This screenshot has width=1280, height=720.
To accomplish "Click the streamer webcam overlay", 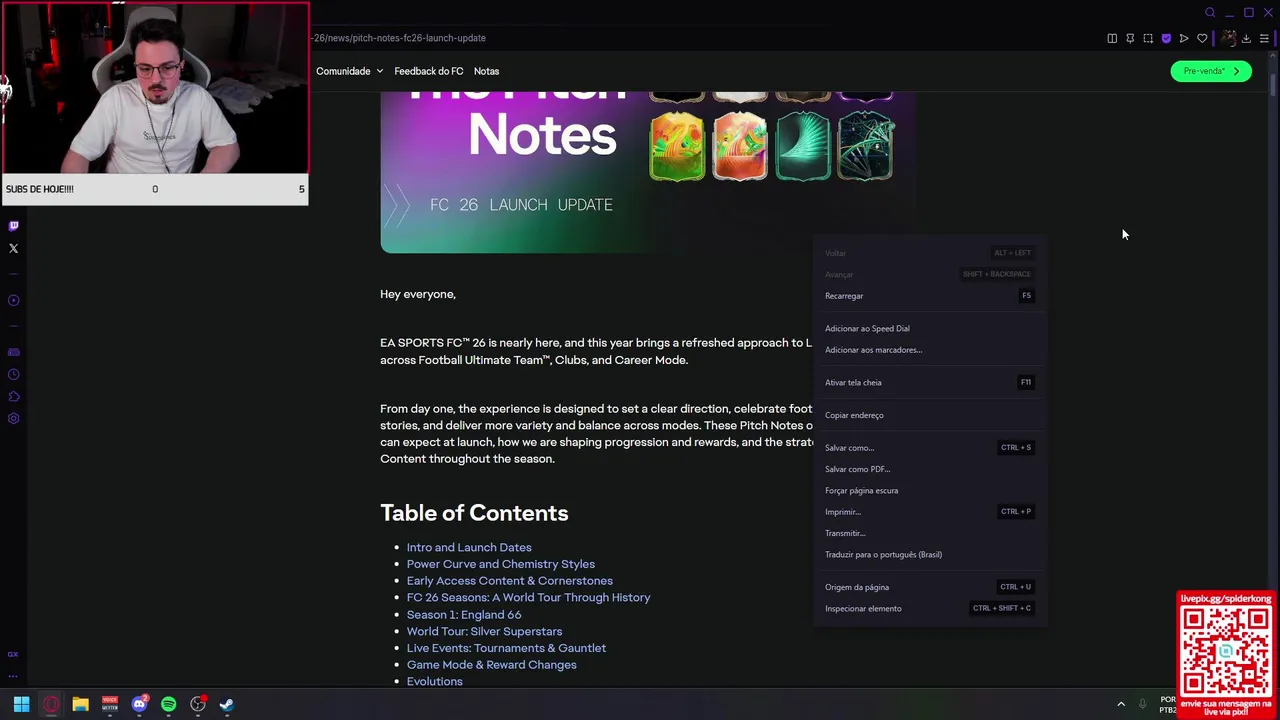I will (x=155, y=88).
